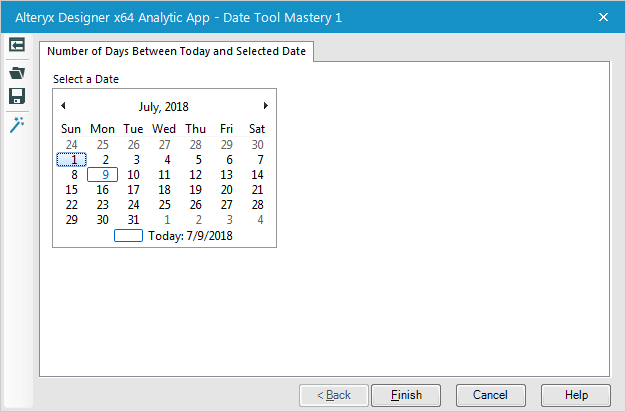The width and height of the screenshot is (626, 412).
Task: Select July 4 in the calendar
Action: point(167,160)
